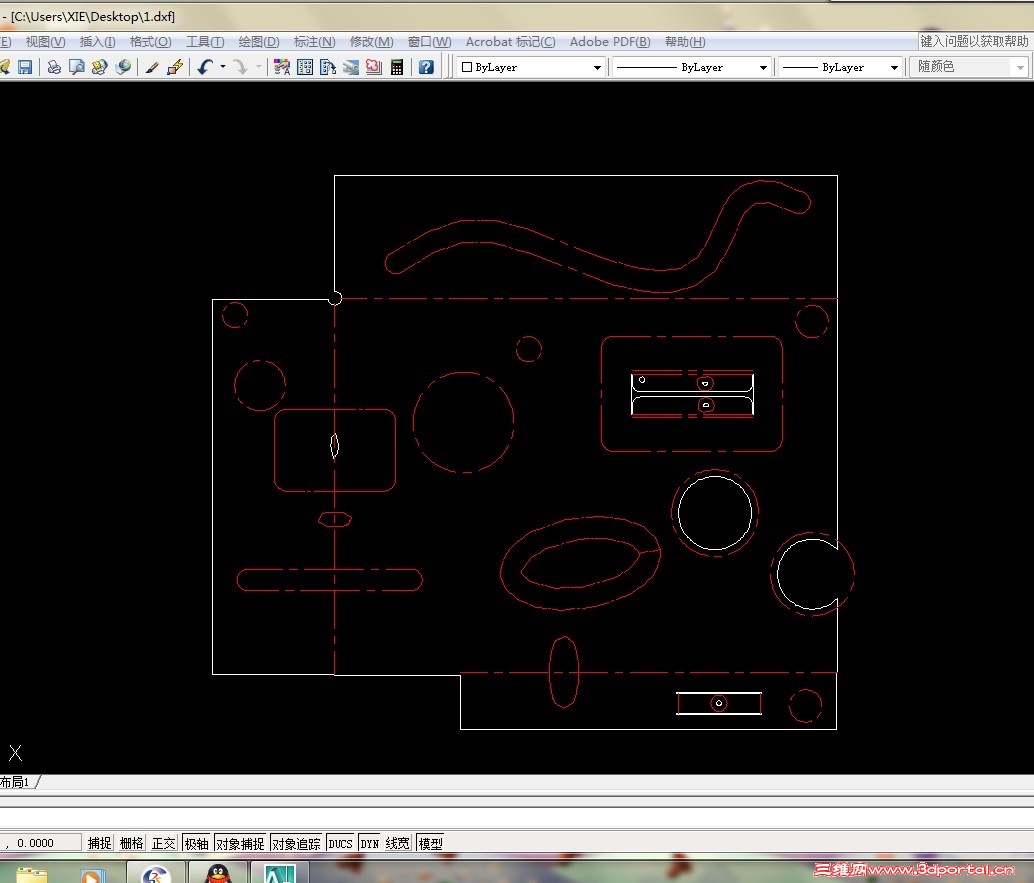Open the ByLayer lineweight dropdown
This screenshot has height=883, width=1034.
[x=894, y=67]
